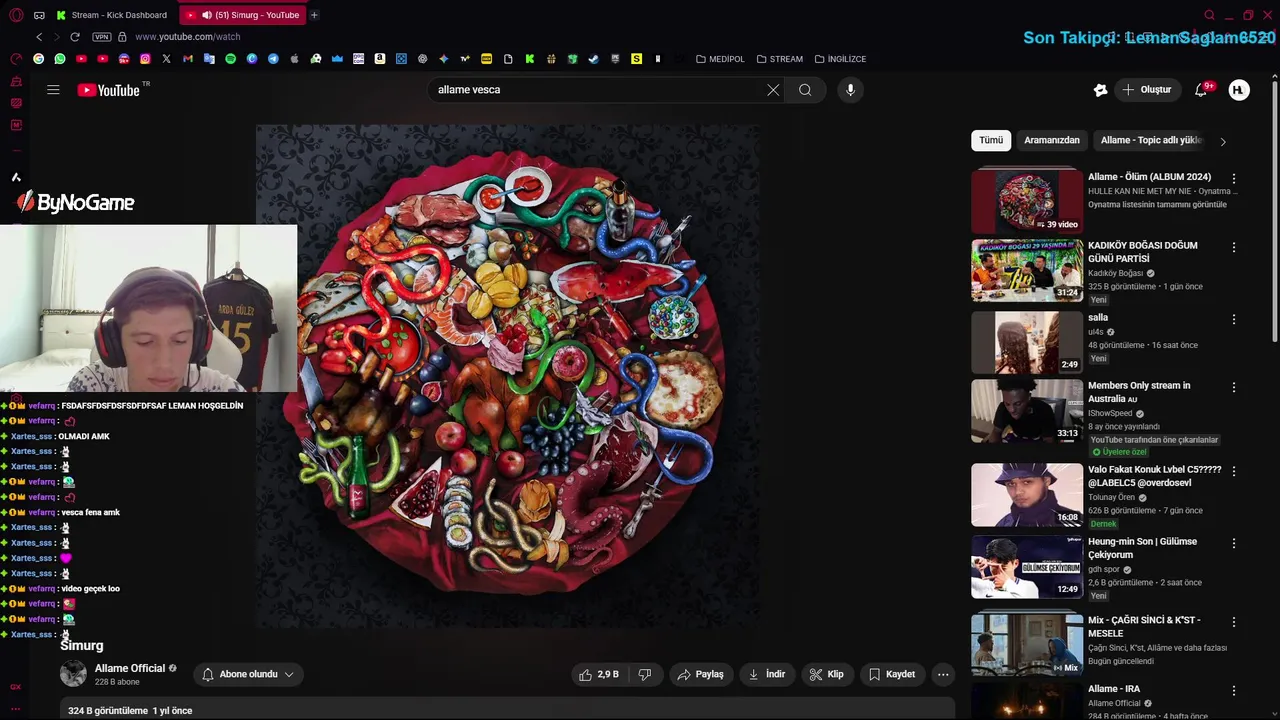Click the page vertical scrollbar
1280x720 pixels.
point(1274,210)
